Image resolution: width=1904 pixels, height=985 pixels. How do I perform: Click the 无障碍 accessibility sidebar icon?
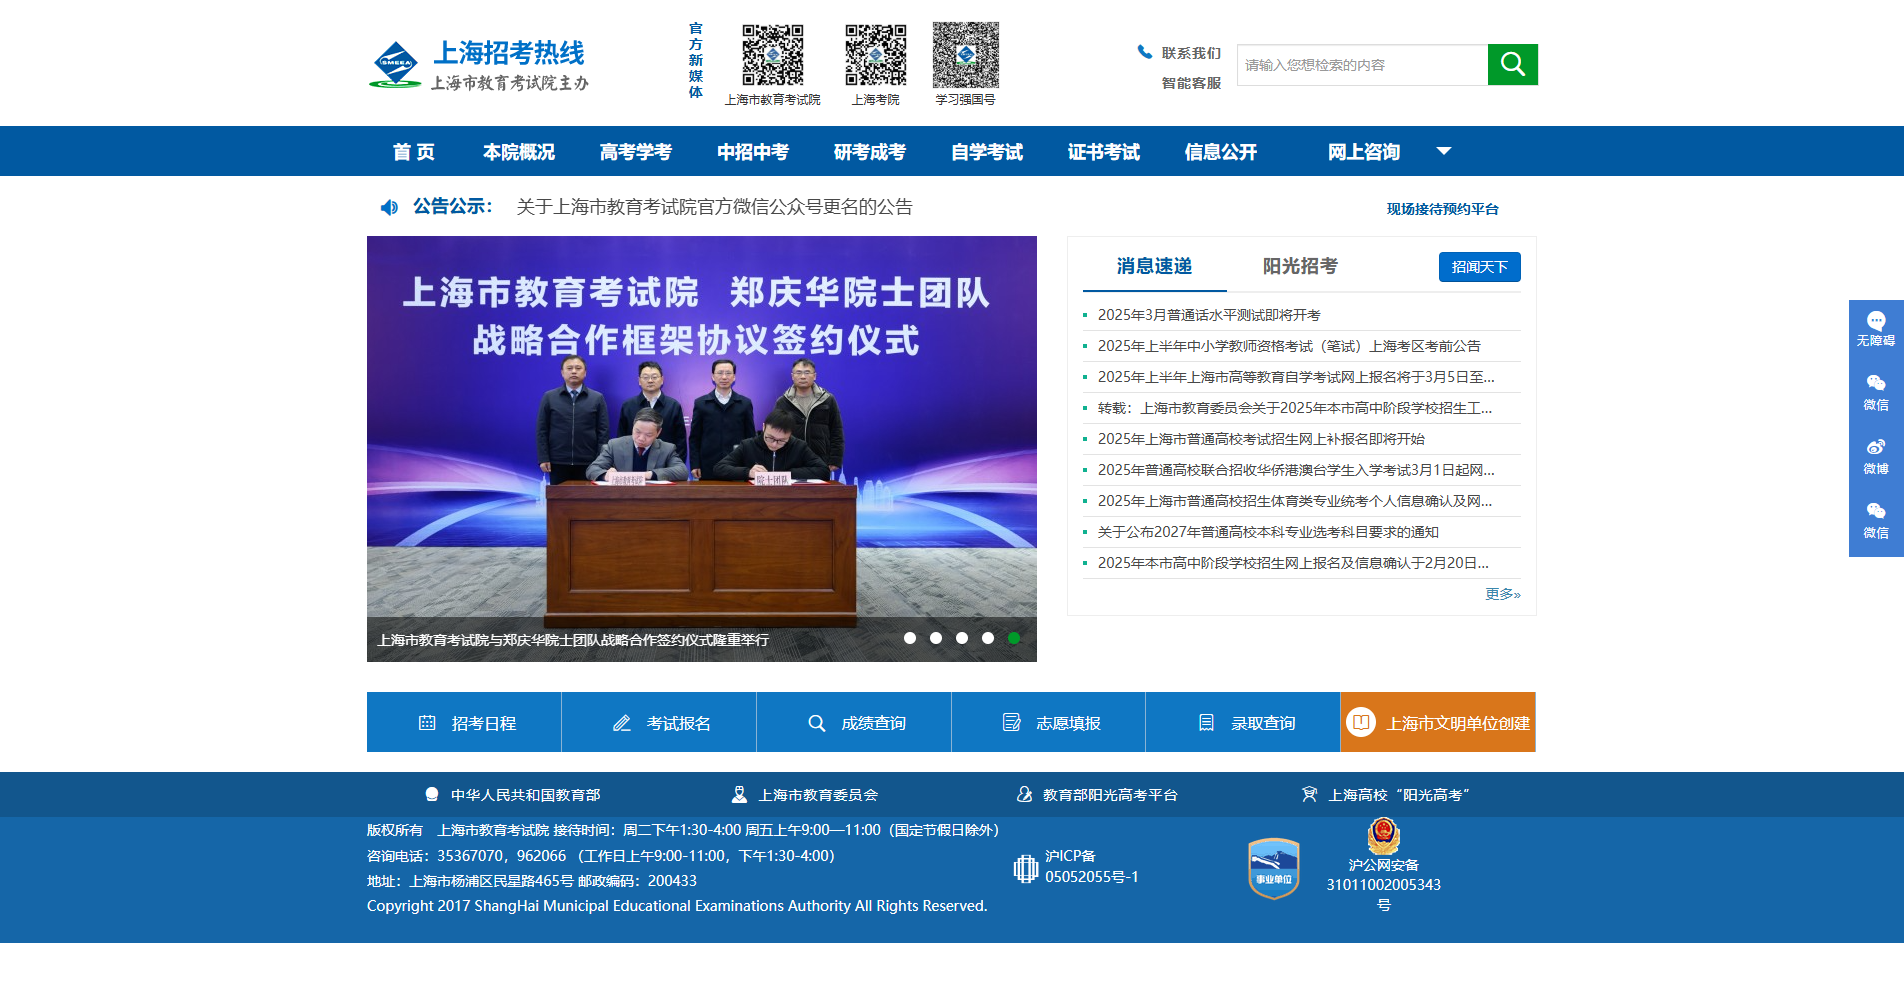[1876, 320]
